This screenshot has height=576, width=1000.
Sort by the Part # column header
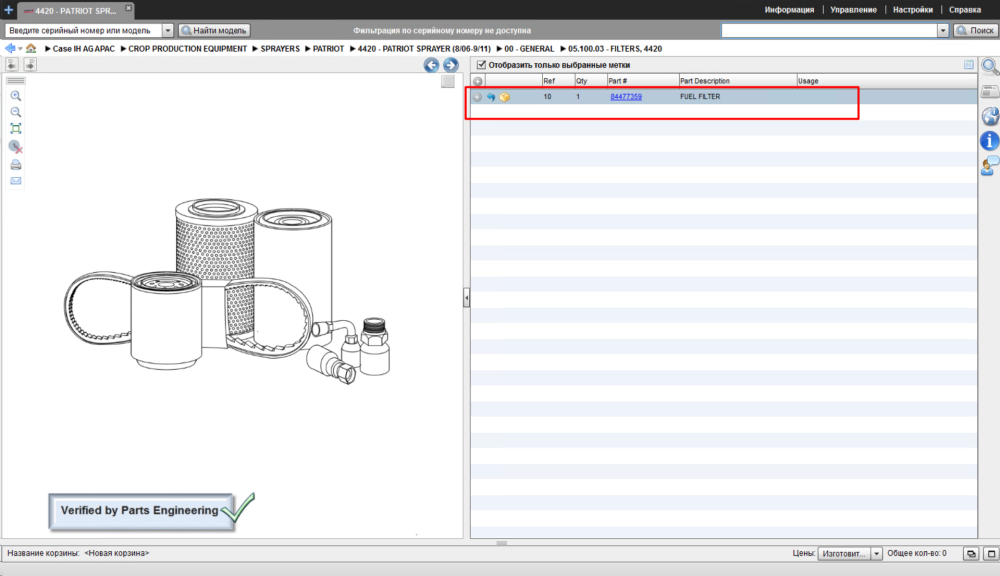(643, 81)
